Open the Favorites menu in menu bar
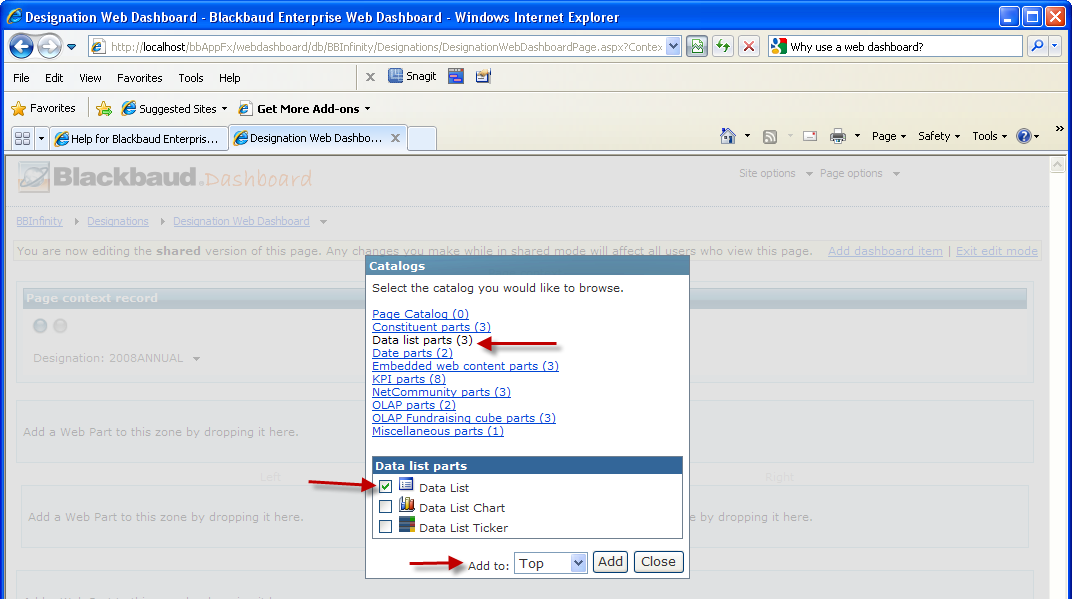 click(139, 78)
